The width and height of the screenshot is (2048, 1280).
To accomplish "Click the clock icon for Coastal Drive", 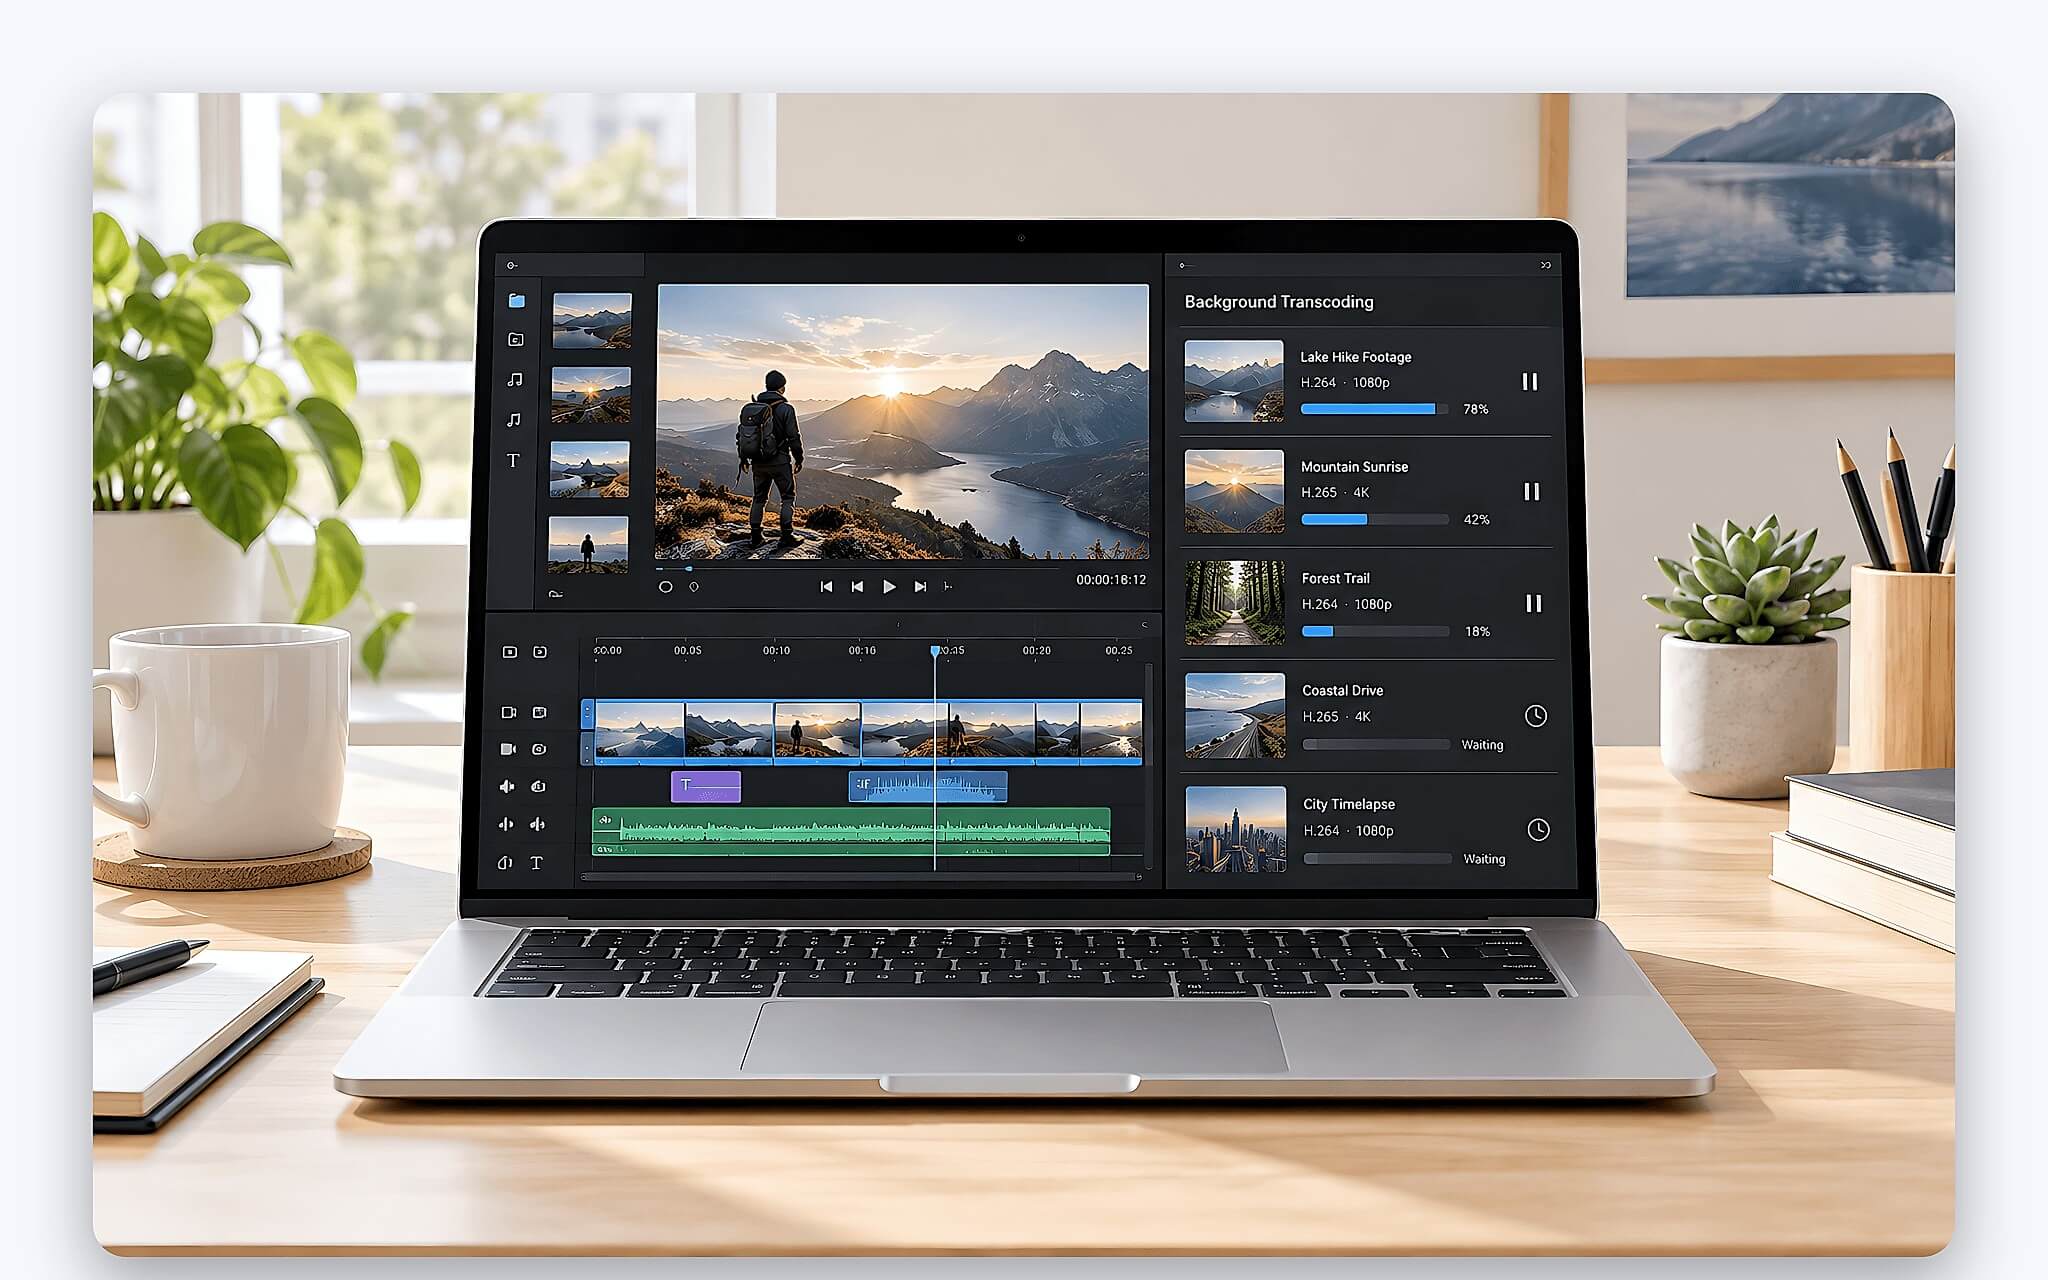I will (x=1535, y=716).
